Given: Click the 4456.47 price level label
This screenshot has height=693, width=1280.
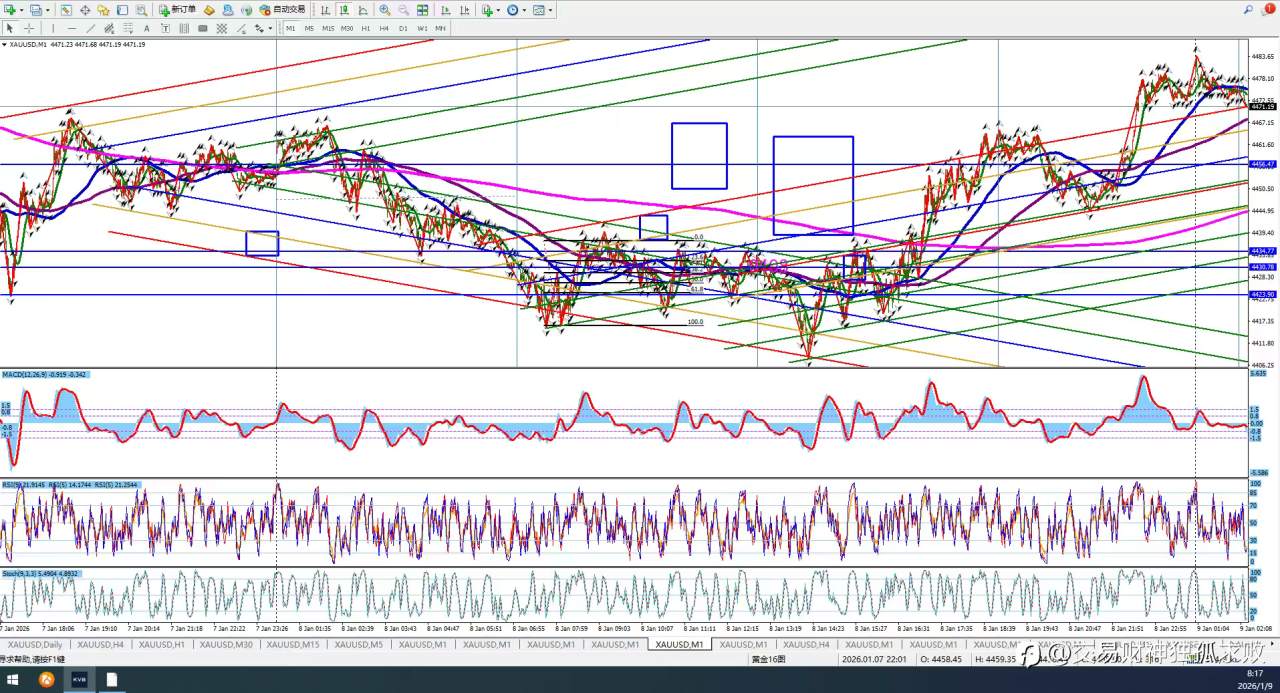Looking at the screenshot, I should click(x=1263, y=164).
